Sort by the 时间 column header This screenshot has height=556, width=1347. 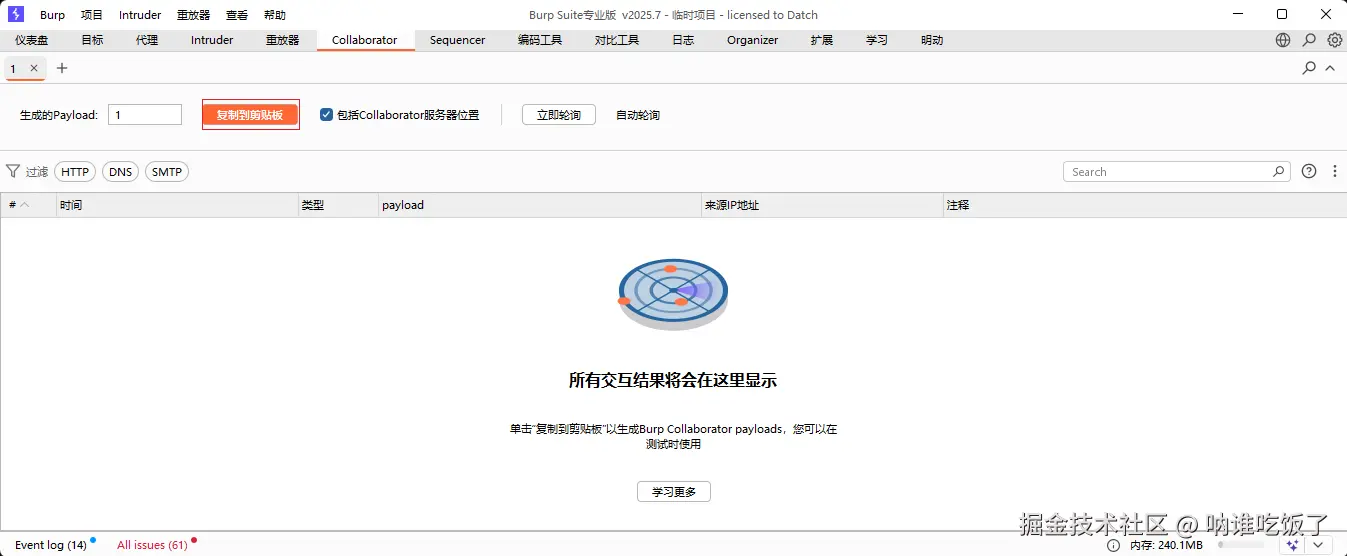click(178, 205)
